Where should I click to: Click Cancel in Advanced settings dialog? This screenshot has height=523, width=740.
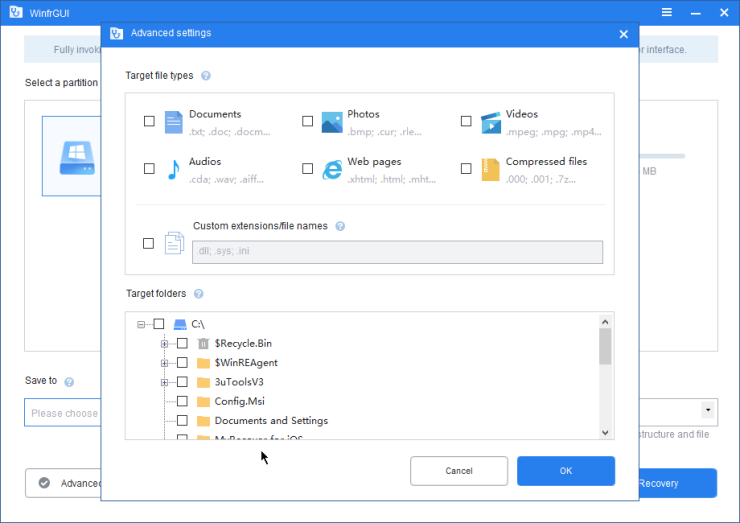coord(459,471)
